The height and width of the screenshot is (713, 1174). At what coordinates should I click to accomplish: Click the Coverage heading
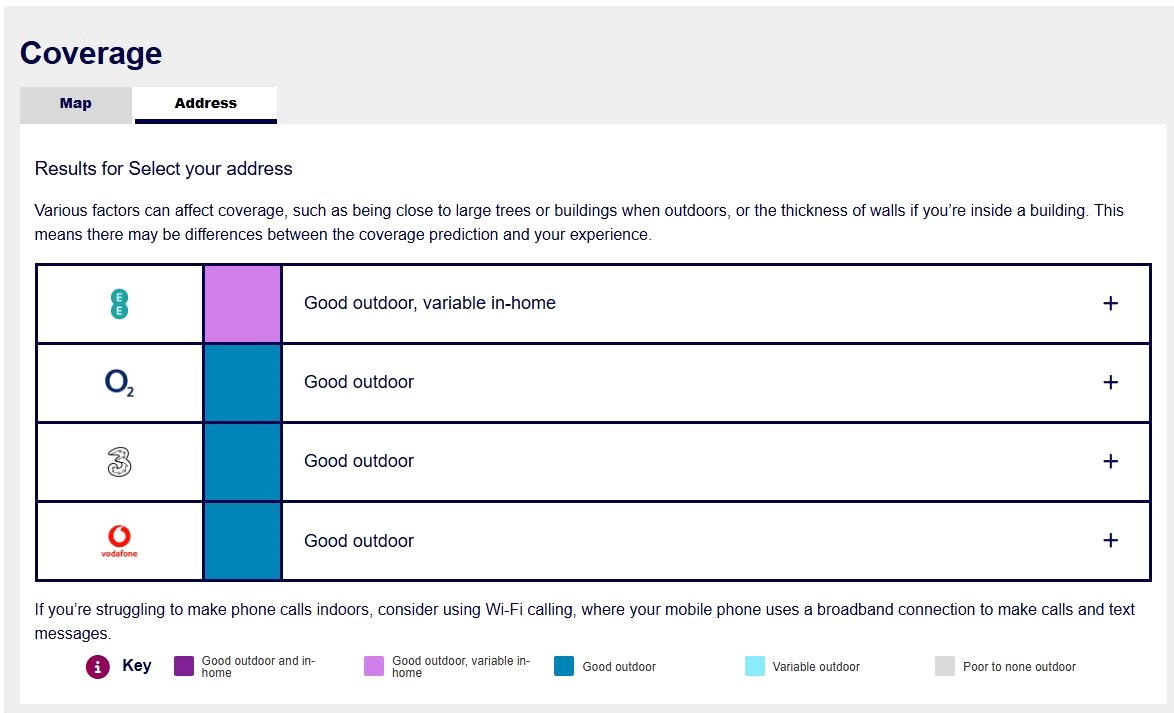pos(91,53)
